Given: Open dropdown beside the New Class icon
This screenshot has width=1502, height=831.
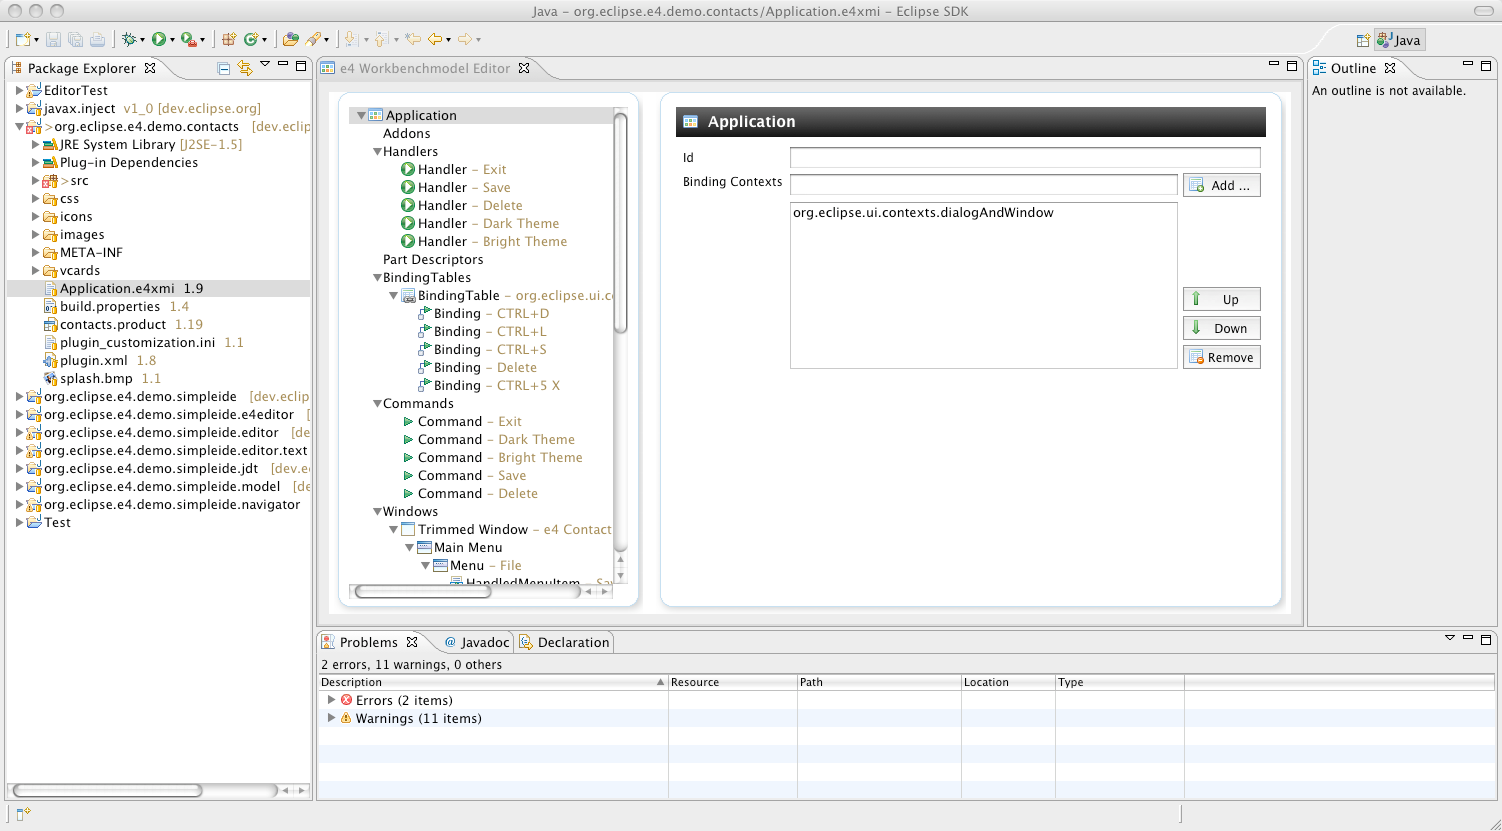Looking at the screenshot, I should pos(265,40).
